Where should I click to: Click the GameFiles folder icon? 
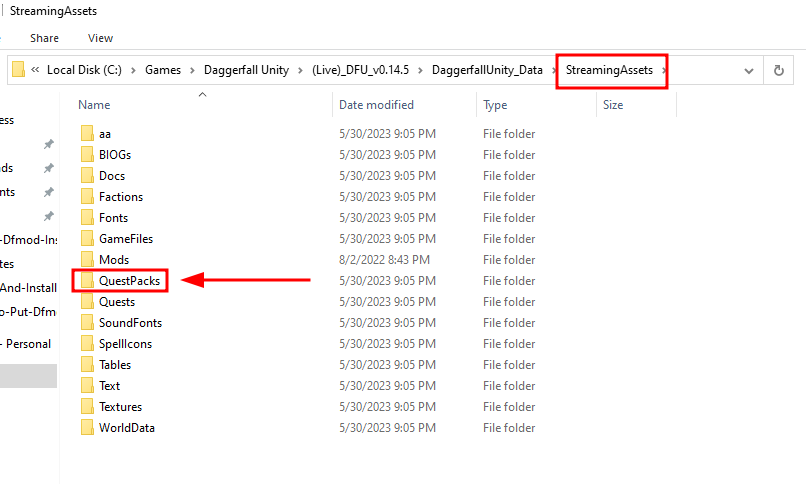point(87,239)
